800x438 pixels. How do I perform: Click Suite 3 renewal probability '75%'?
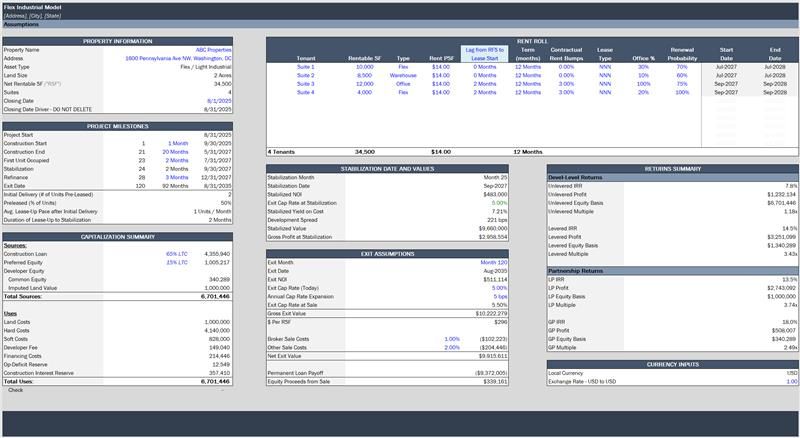[x=682, y=84]
